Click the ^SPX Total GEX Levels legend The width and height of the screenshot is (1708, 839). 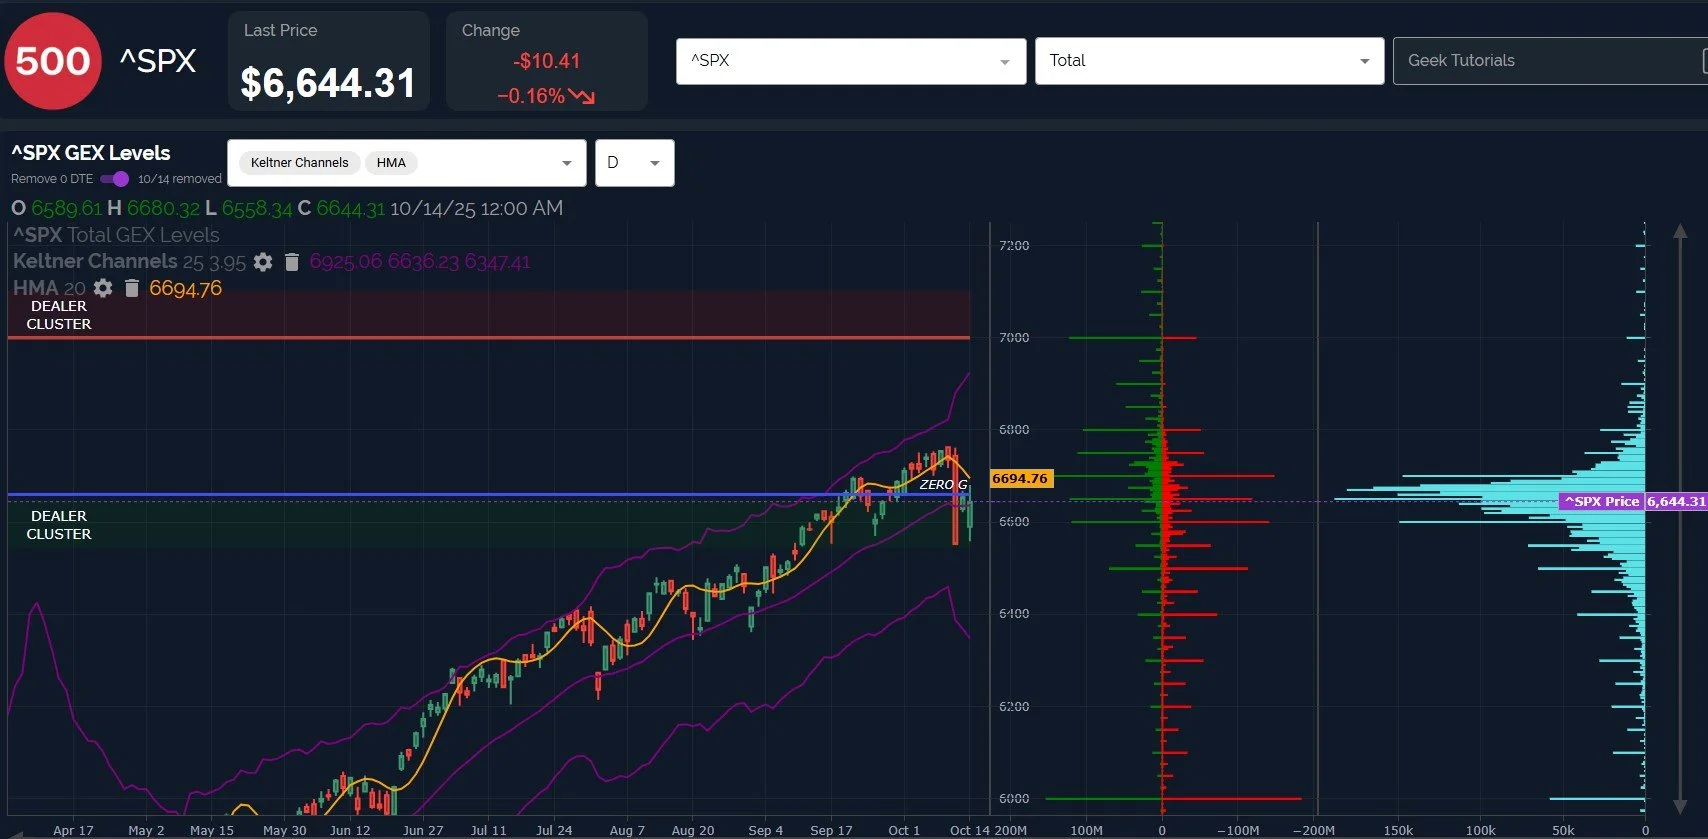pos(116,235)
